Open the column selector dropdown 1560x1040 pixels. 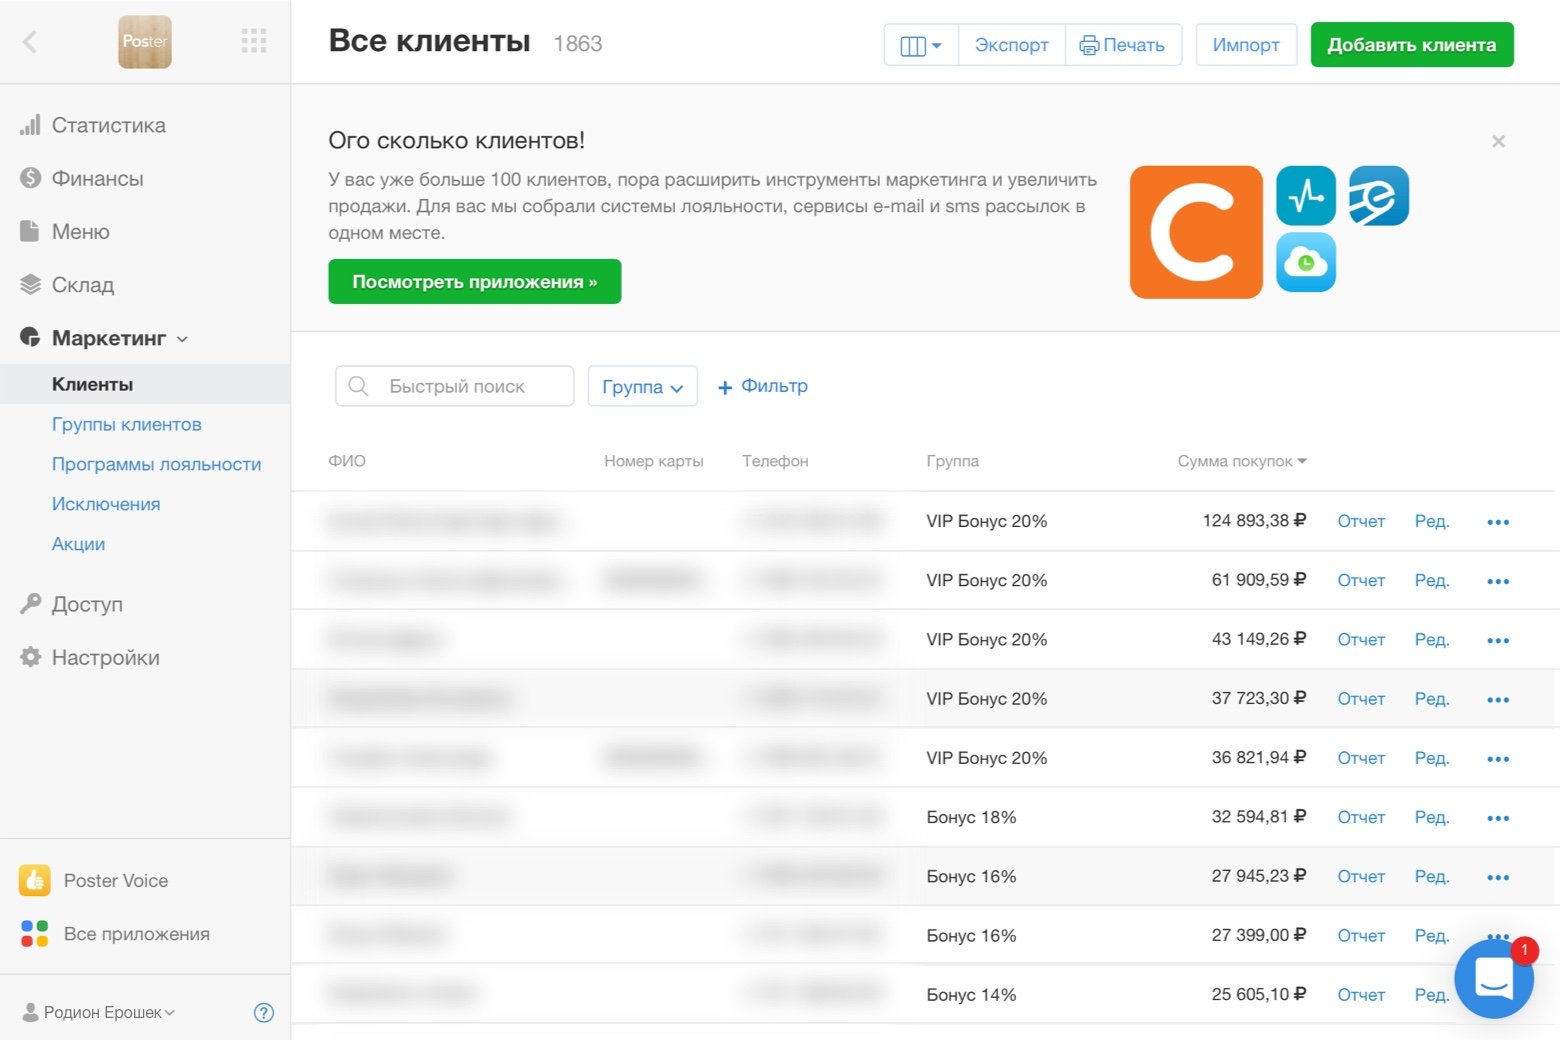(921, 45)
